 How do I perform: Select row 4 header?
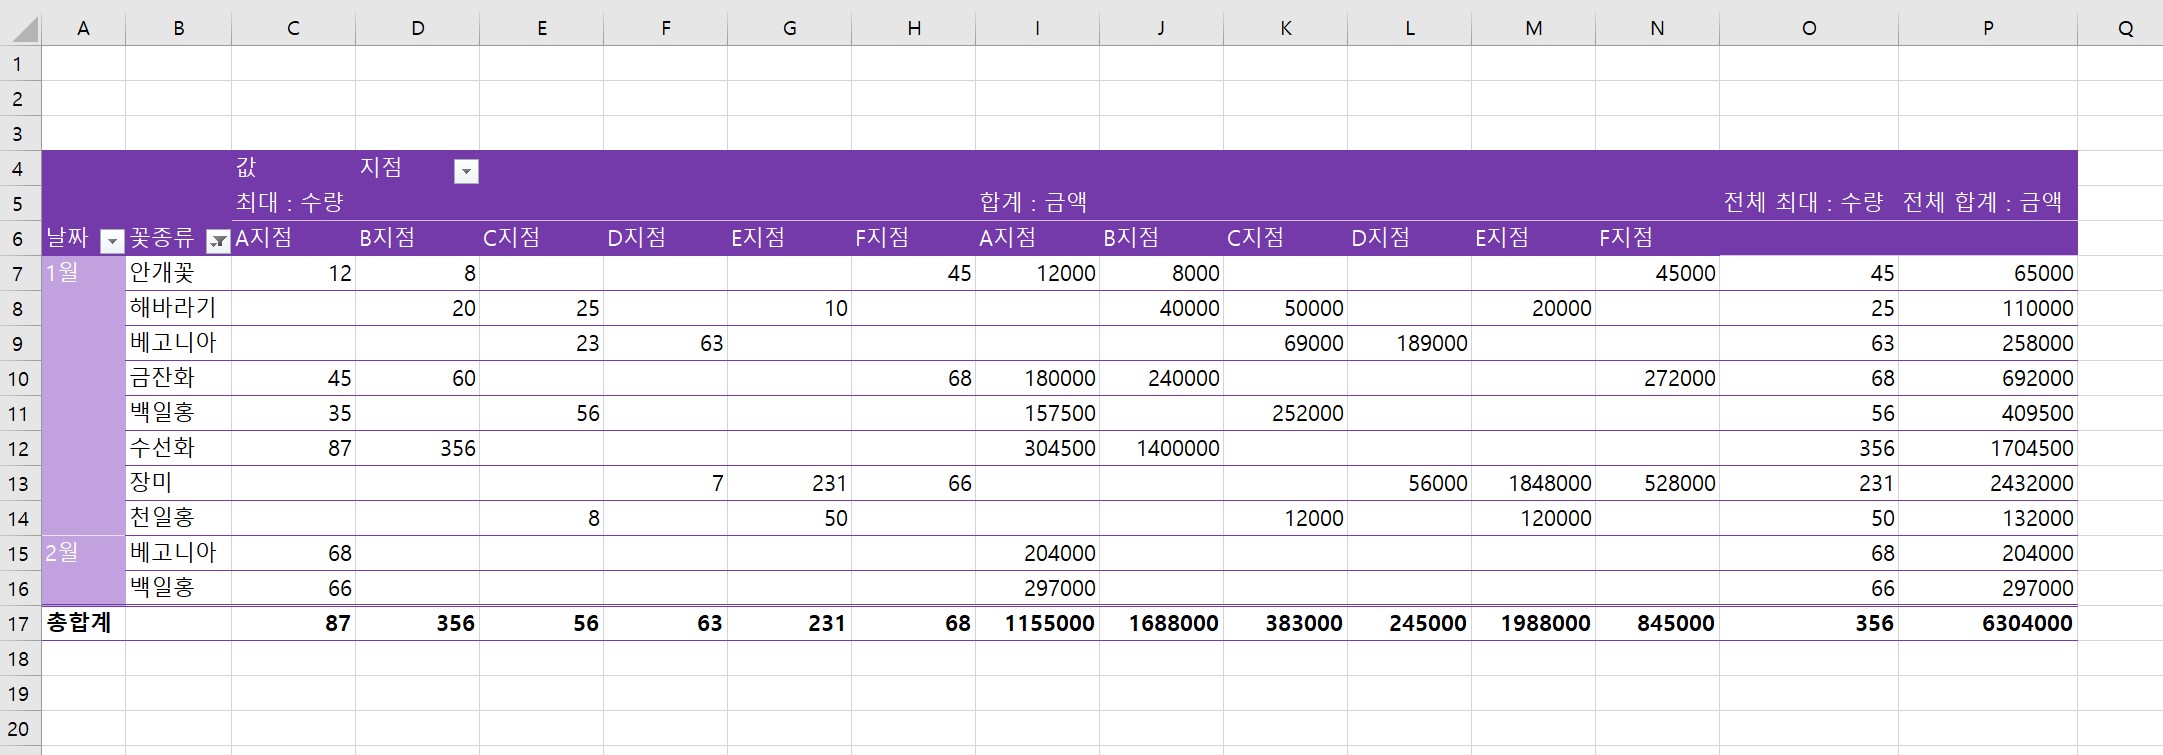[x=20, y=168]
